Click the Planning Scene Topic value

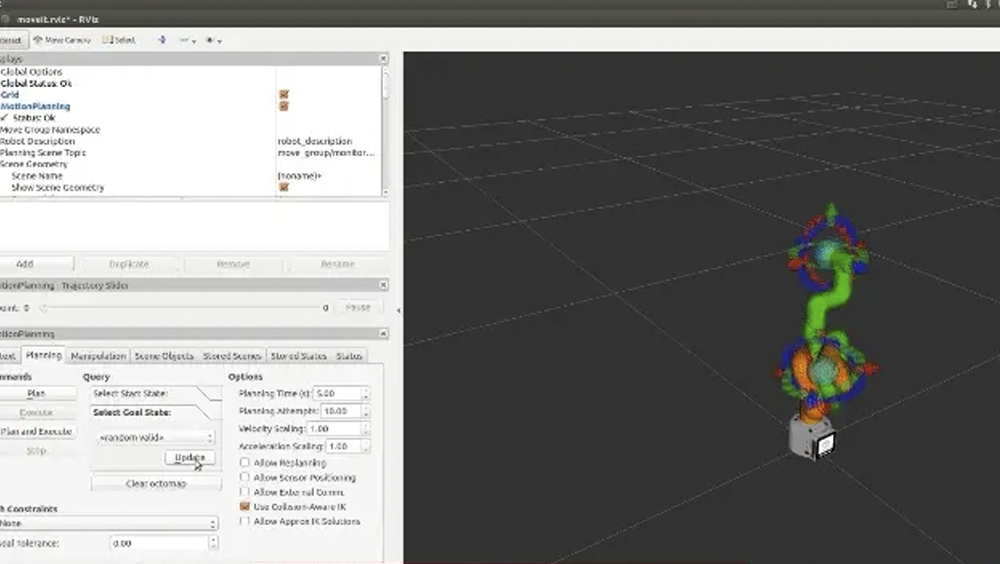[326, 152]
